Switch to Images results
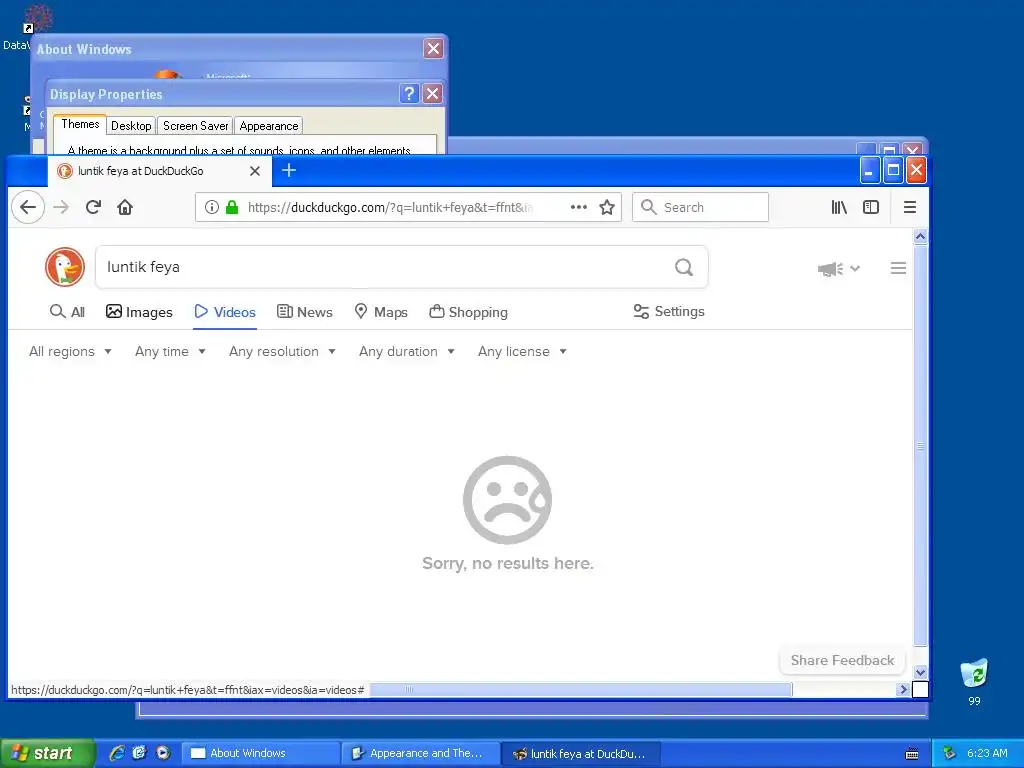Screen dimensions: 1024x768 (139, 312)
